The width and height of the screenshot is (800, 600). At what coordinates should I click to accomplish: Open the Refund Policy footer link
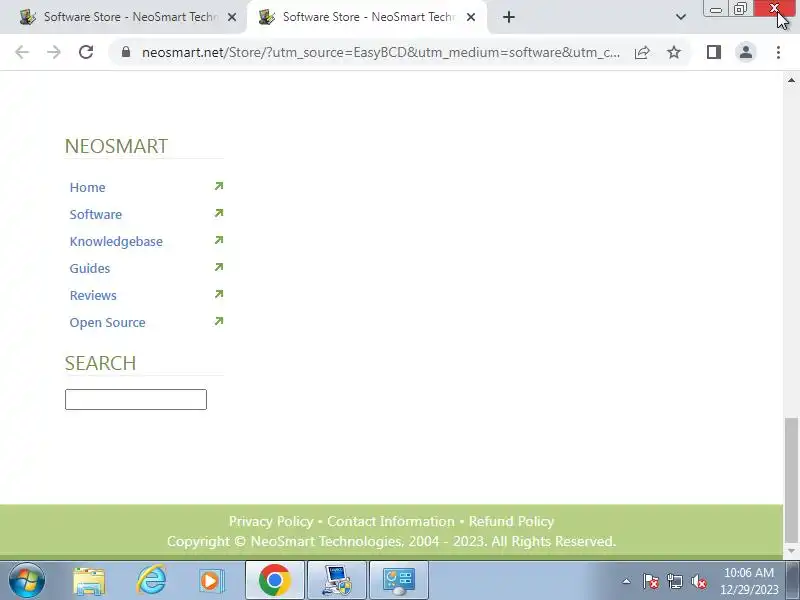pos(511,521)
